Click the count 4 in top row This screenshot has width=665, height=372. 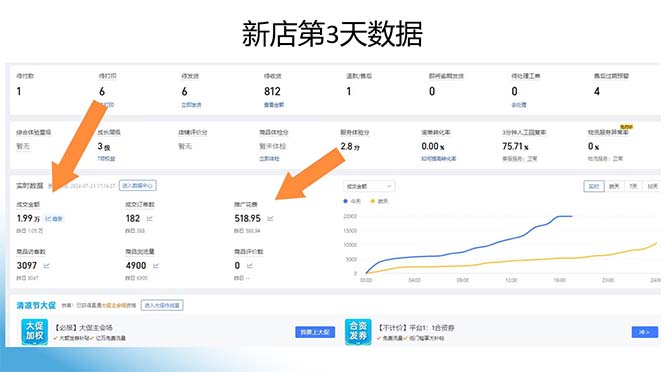tap(597, 91)
